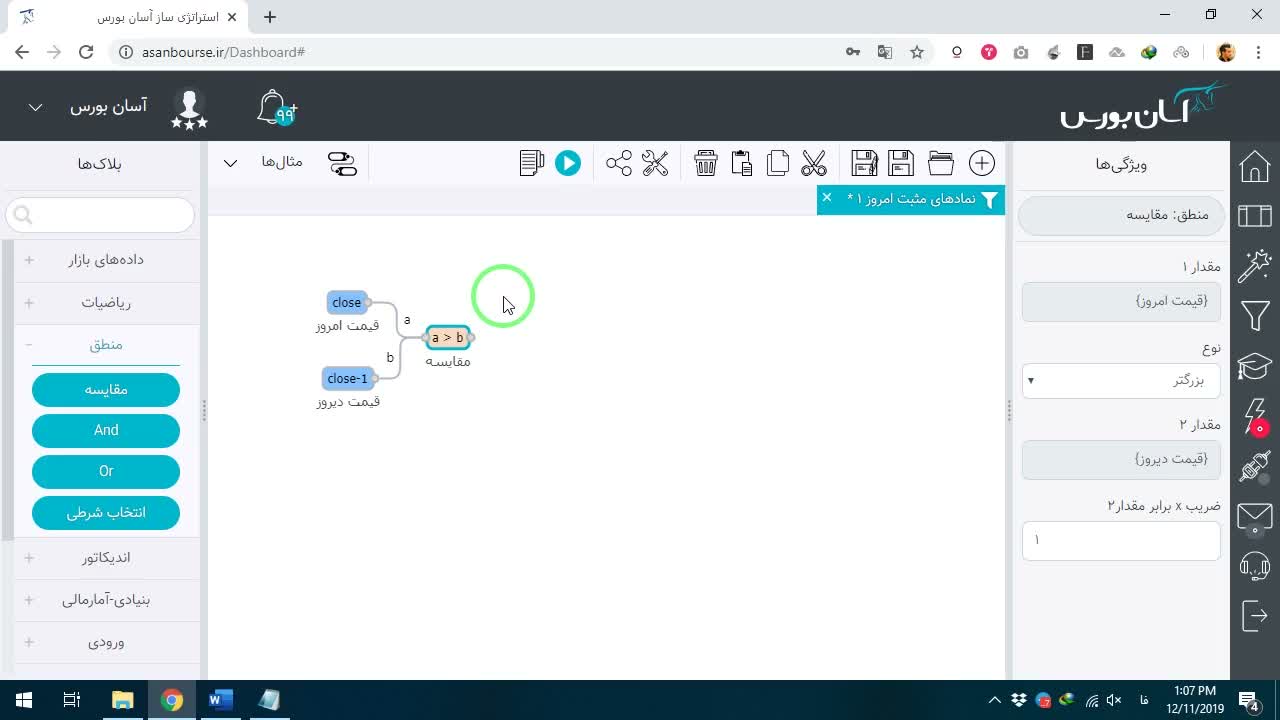This screenshot has height=720, width=1280.
Task: Open the table columns icon in sidebar
Action: point(1255,215)
